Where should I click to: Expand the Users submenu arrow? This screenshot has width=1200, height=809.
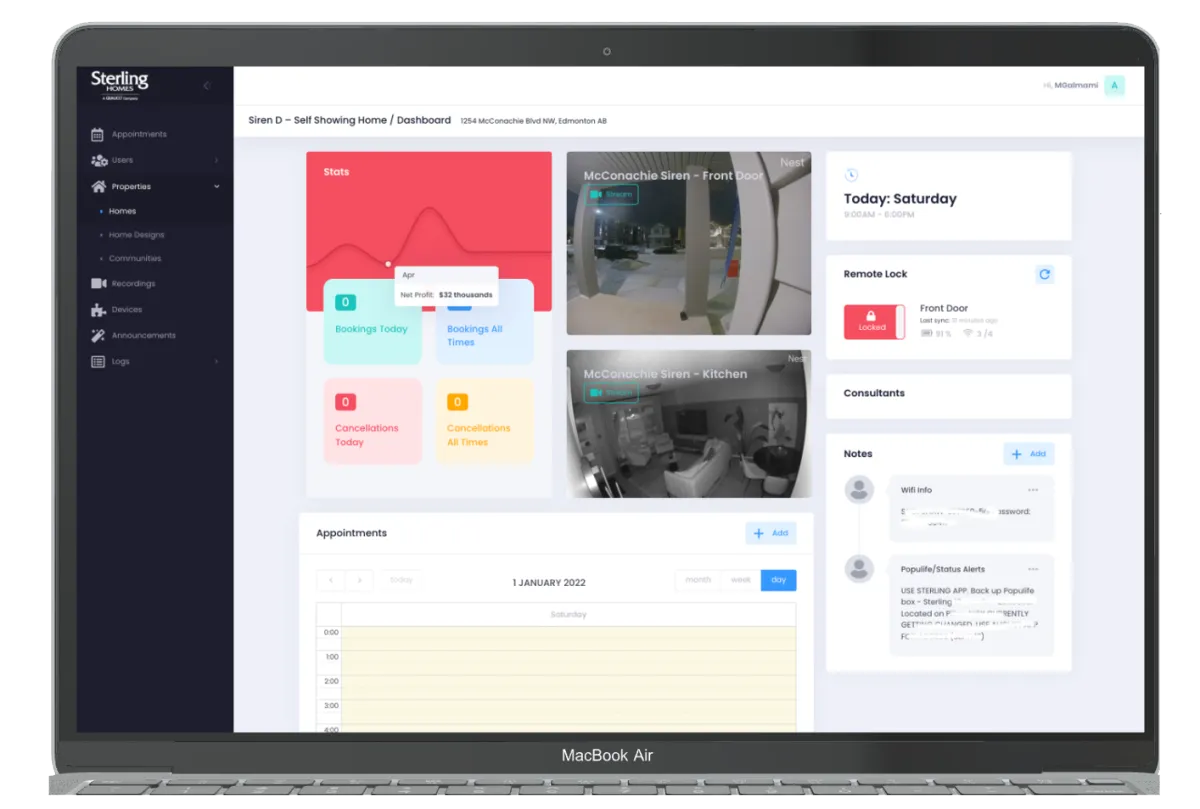tap(216, 160)
